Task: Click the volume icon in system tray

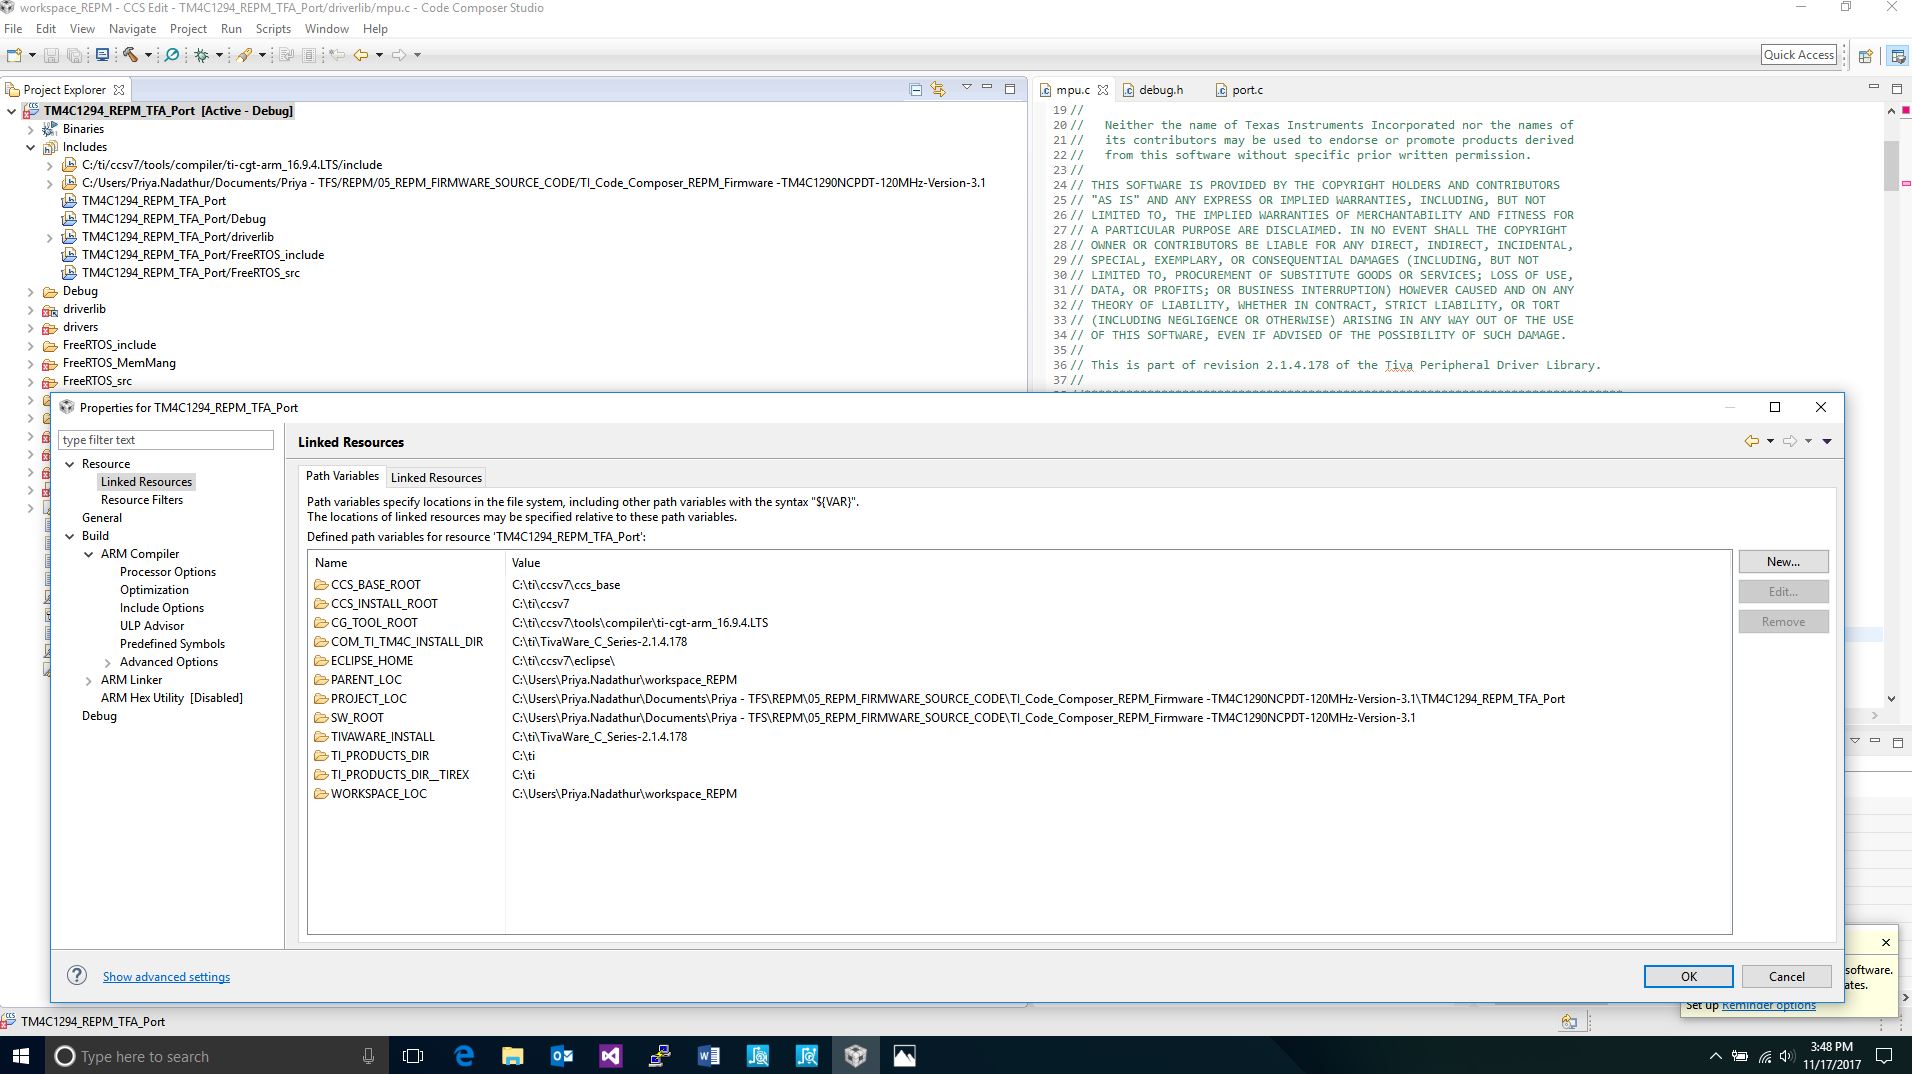Action: point(1787,1056)
